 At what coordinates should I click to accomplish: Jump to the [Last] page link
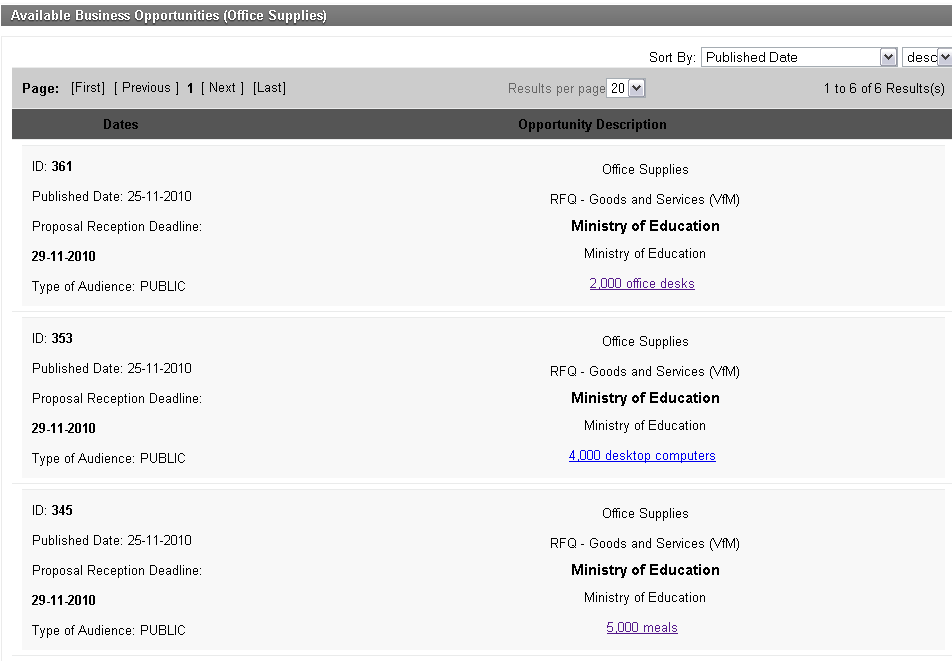click(x=269, y=88)
